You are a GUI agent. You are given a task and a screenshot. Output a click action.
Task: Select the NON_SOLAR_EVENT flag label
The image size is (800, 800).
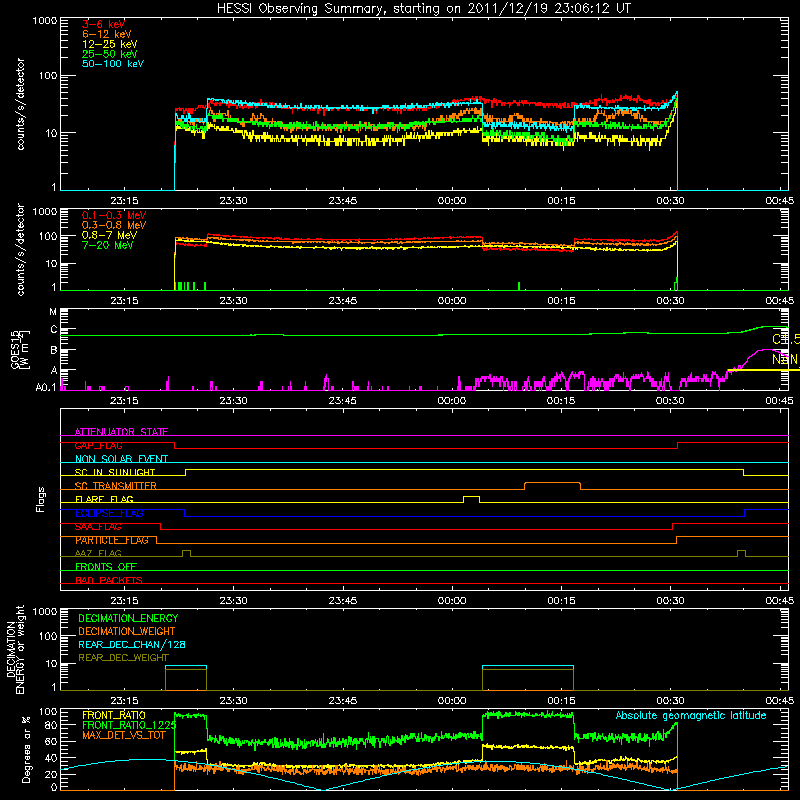click(x=121, y=459)
